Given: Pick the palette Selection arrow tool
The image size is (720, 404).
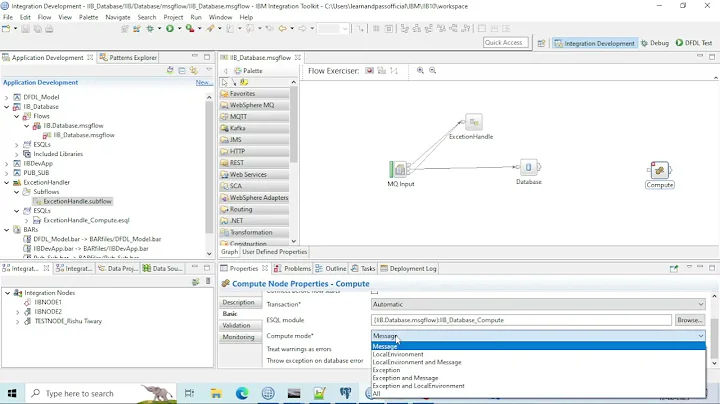Looking at the screenshot, I should tap(224, 82).
